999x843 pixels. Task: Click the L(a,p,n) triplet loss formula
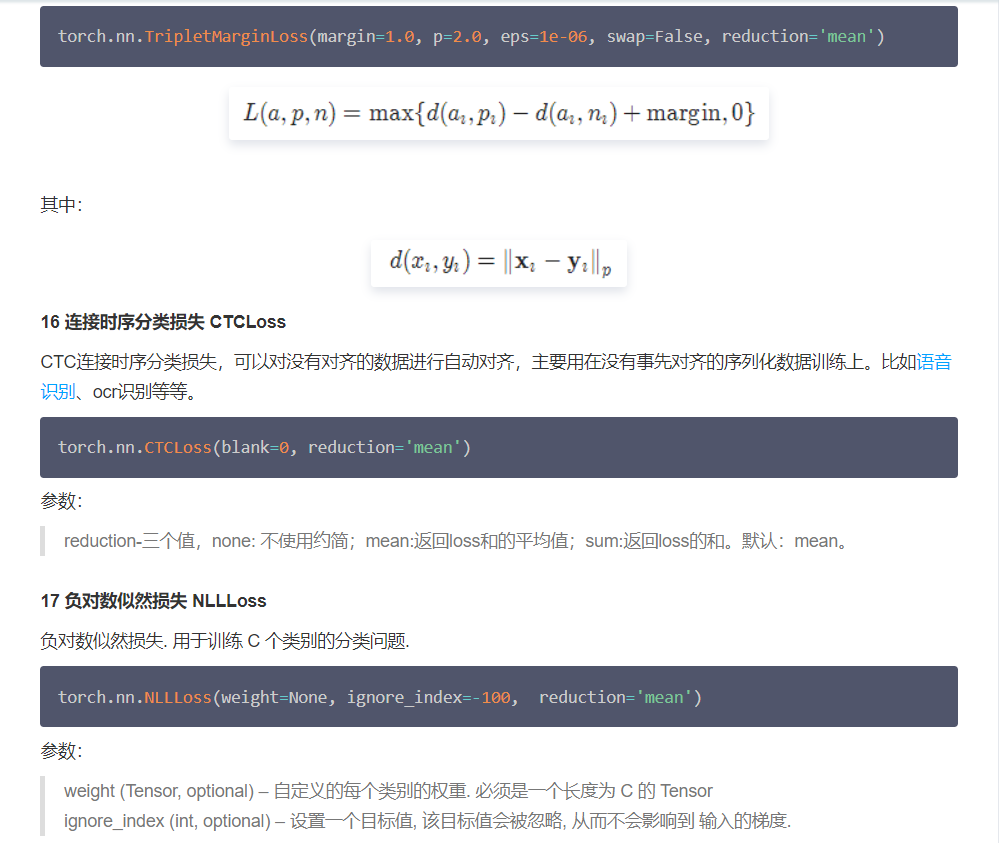click(499, 113)
